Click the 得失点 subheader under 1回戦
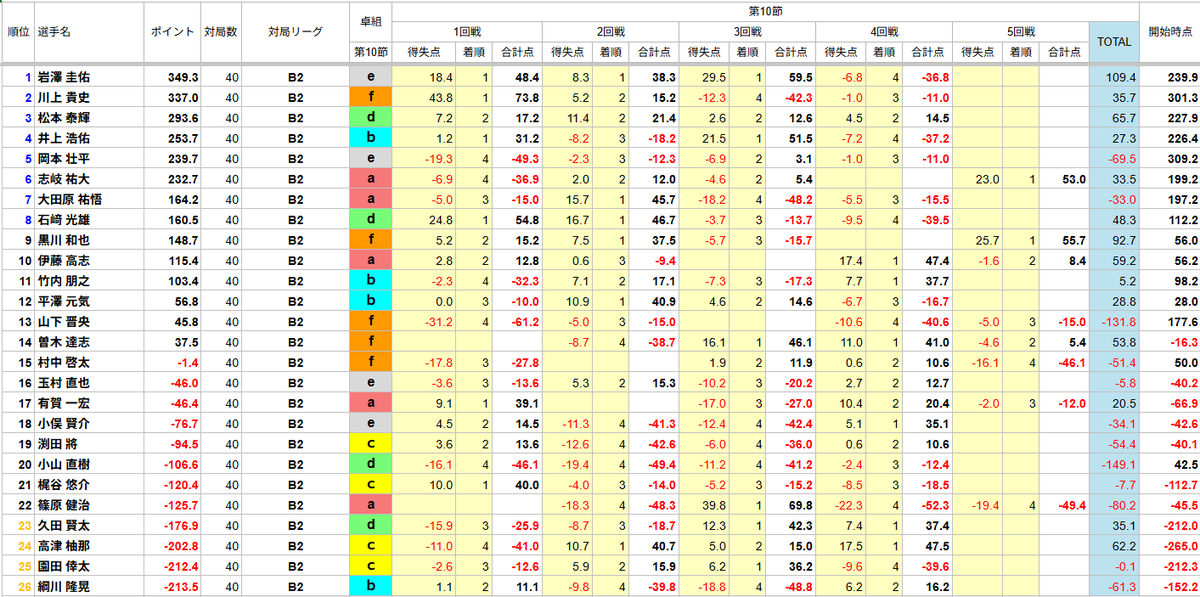1200x597 pixels. pos(425,52)
